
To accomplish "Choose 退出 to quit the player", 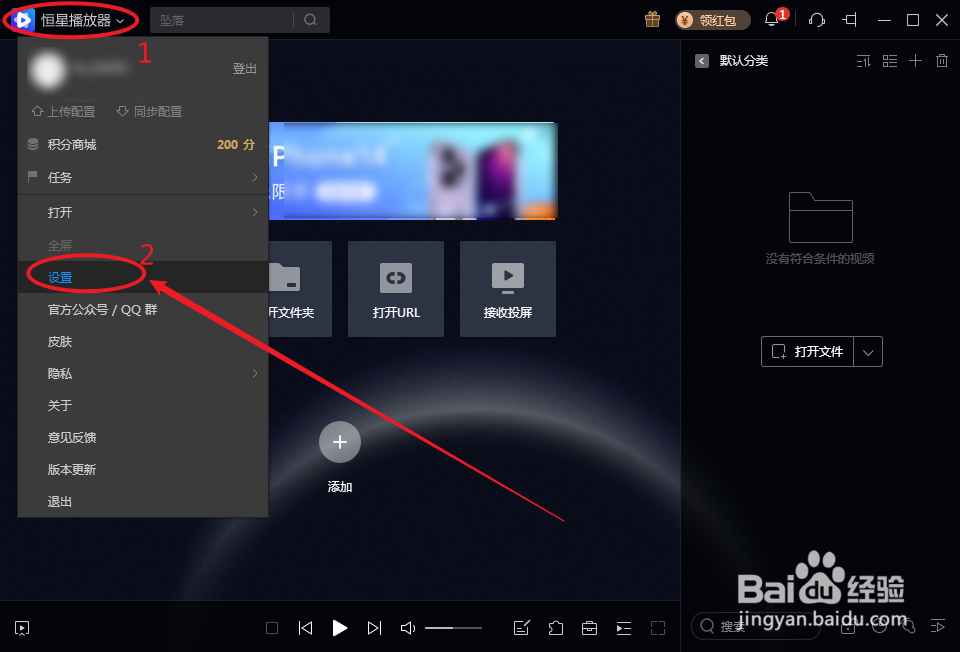I will tap(143, 501).
